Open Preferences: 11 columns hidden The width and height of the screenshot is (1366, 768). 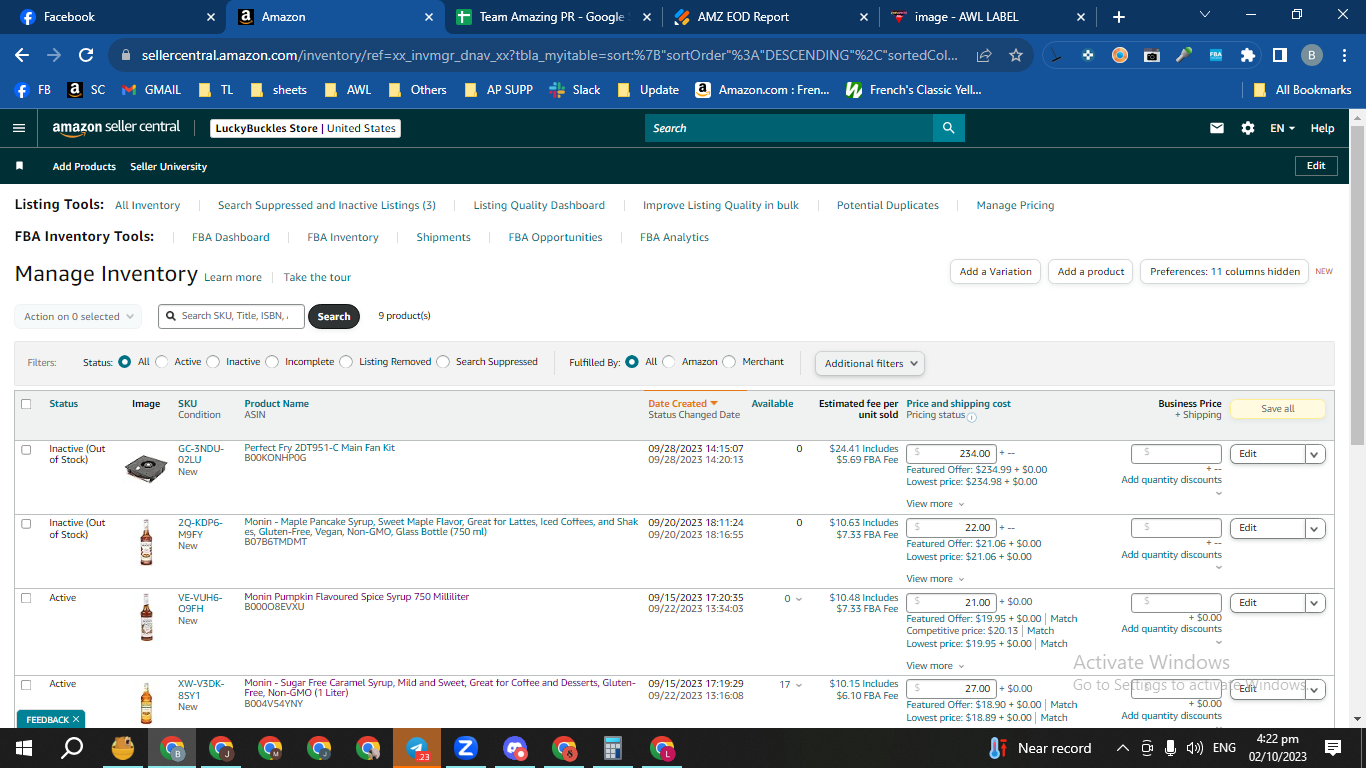click(1224, 272)
